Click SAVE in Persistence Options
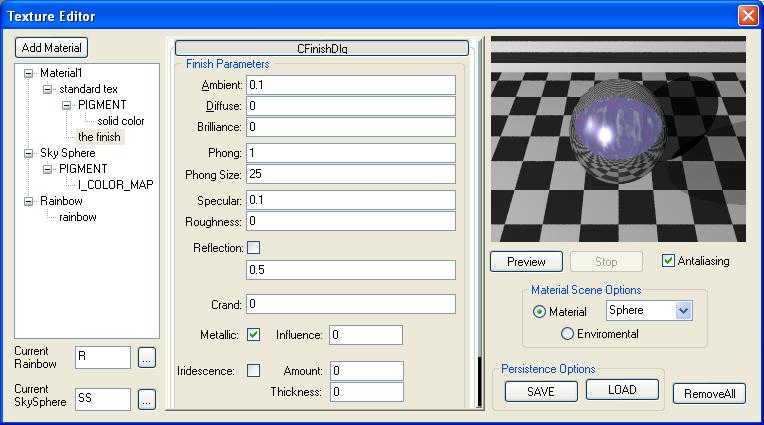The width and height of the screenshot is (764, 425). click(540, 391)
